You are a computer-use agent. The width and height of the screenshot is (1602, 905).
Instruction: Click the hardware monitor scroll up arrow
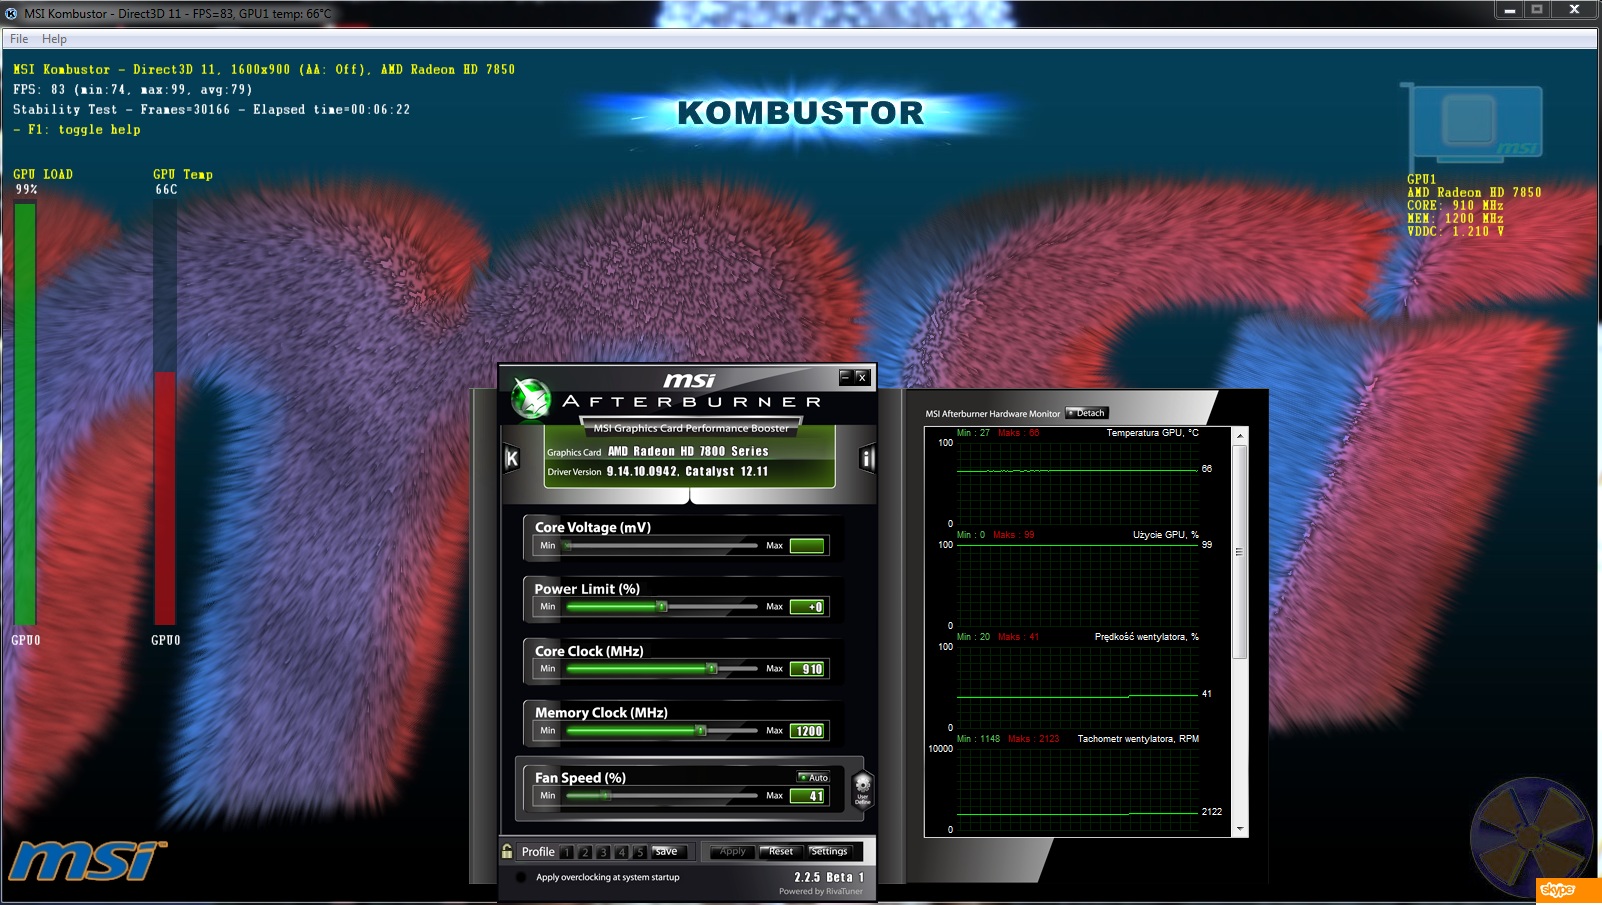pyautogui.click(x=1240, y=436)
